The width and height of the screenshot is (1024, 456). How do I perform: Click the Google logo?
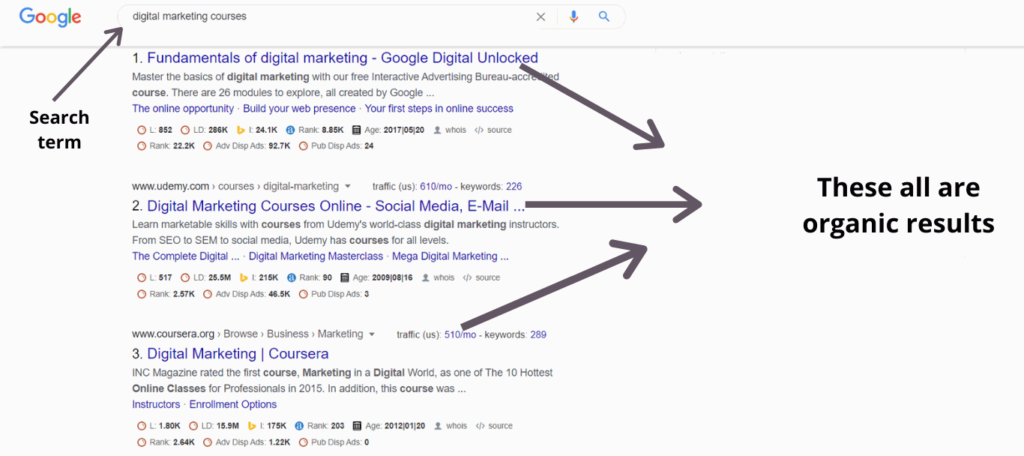pos(50,16)
